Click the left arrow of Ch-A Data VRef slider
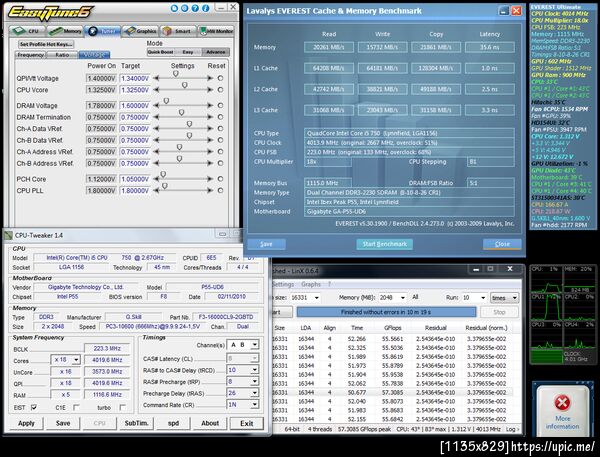The width and height of the screenshot is (600, 457). tap(156, 129)
